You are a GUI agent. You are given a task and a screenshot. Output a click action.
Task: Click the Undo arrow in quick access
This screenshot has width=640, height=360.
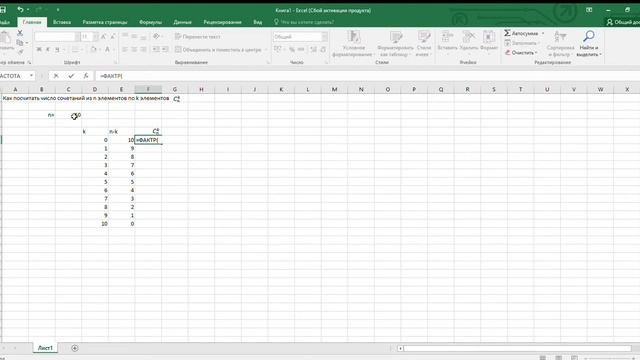pos(20,9)
